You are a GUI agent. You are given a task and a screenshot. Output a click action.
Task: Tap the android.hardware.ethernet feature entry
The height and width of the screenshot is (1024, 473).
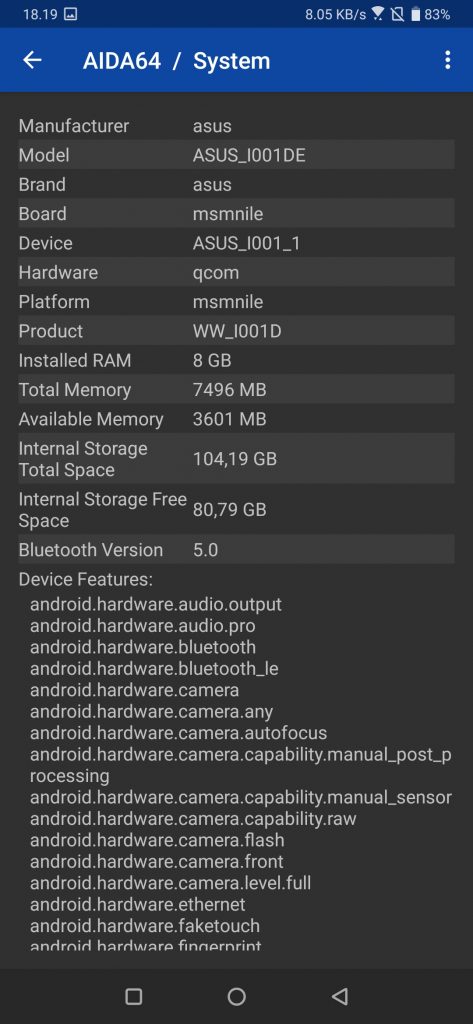(x=138, y=904)
